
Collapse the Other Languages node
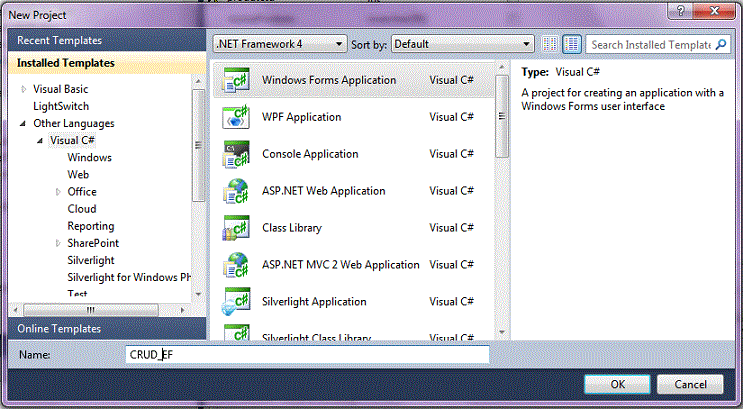tap(23, 123)
